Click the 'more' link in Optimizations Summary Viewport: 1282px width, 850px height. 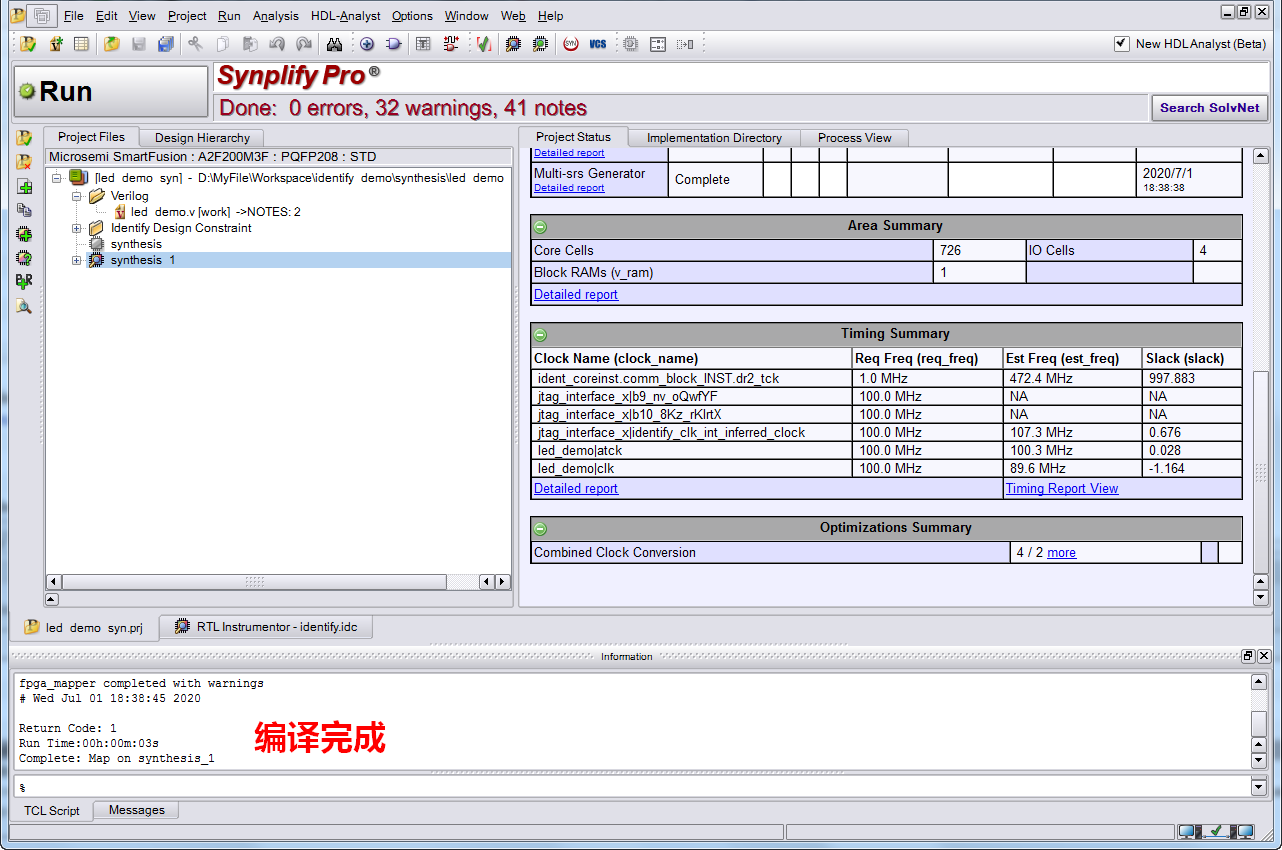(1062, 553)
